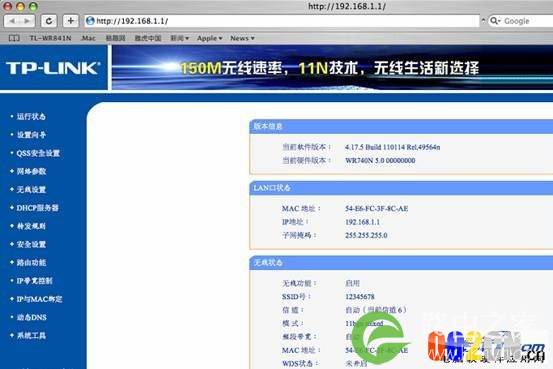
Task: Open the bookmarks book icon
Action: (x=14, y=38)
